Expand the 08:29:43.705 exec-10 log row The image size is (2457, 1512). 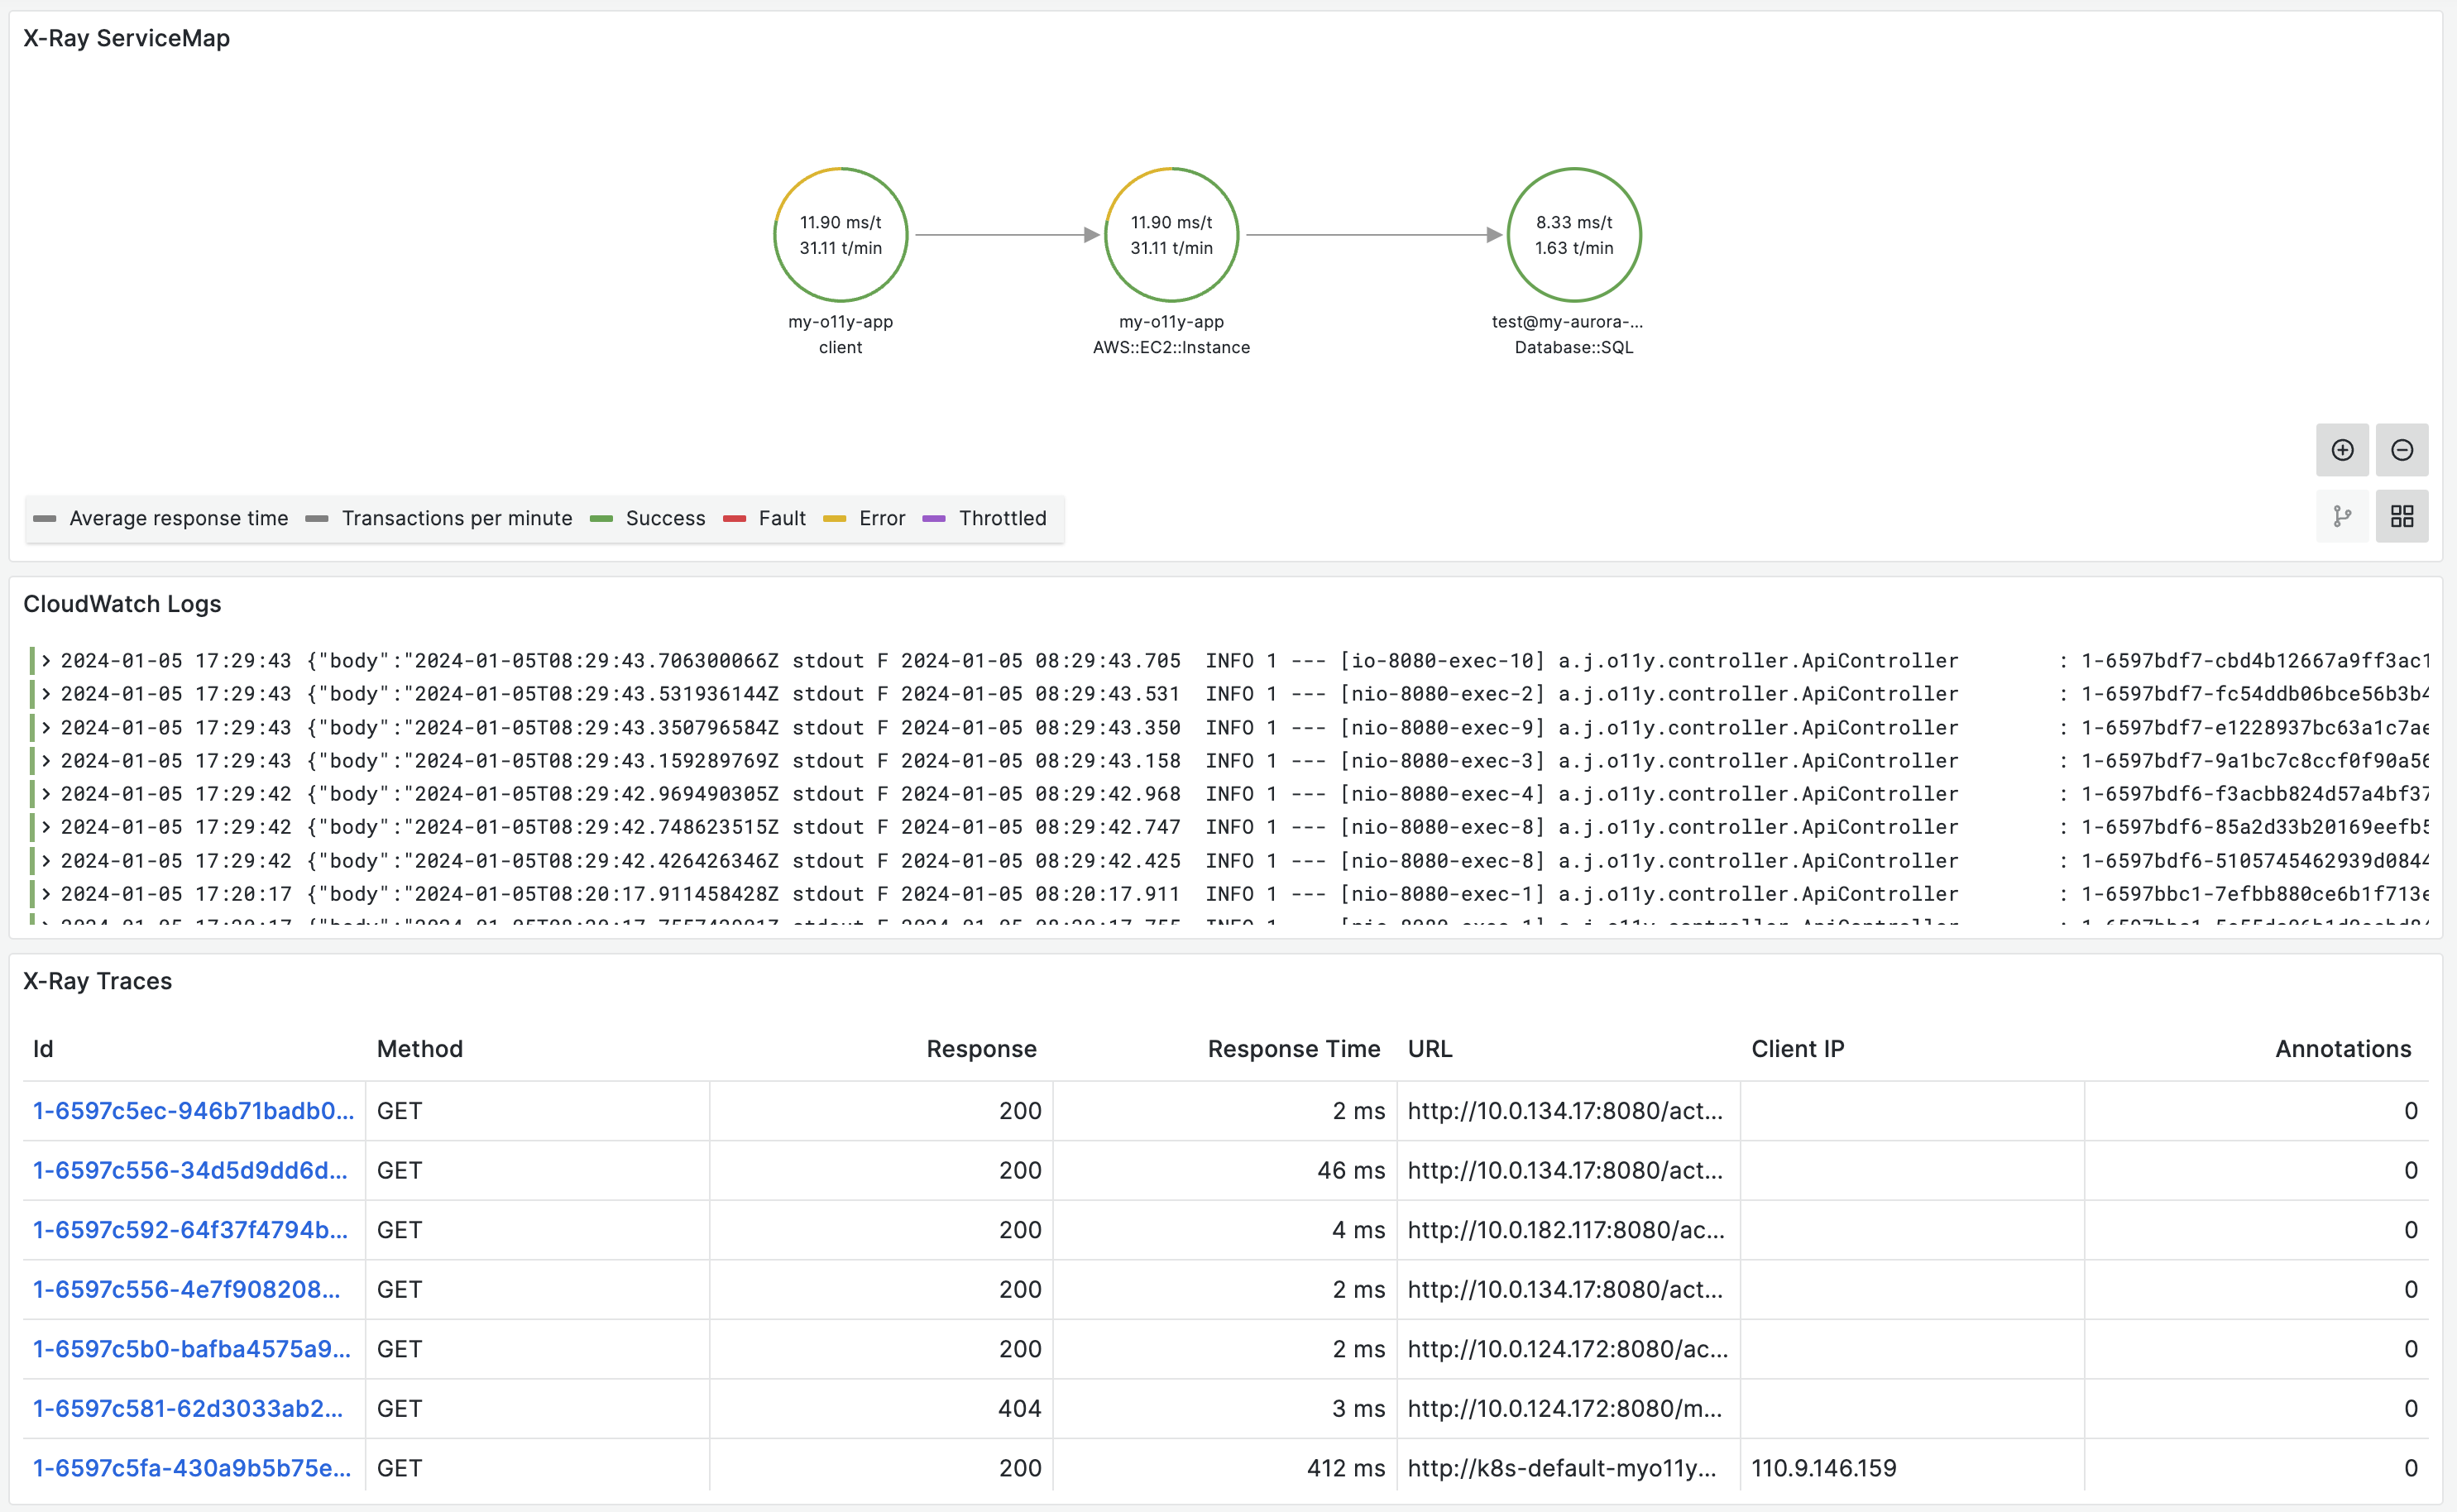pyautogui.click(x=46, y=660)
